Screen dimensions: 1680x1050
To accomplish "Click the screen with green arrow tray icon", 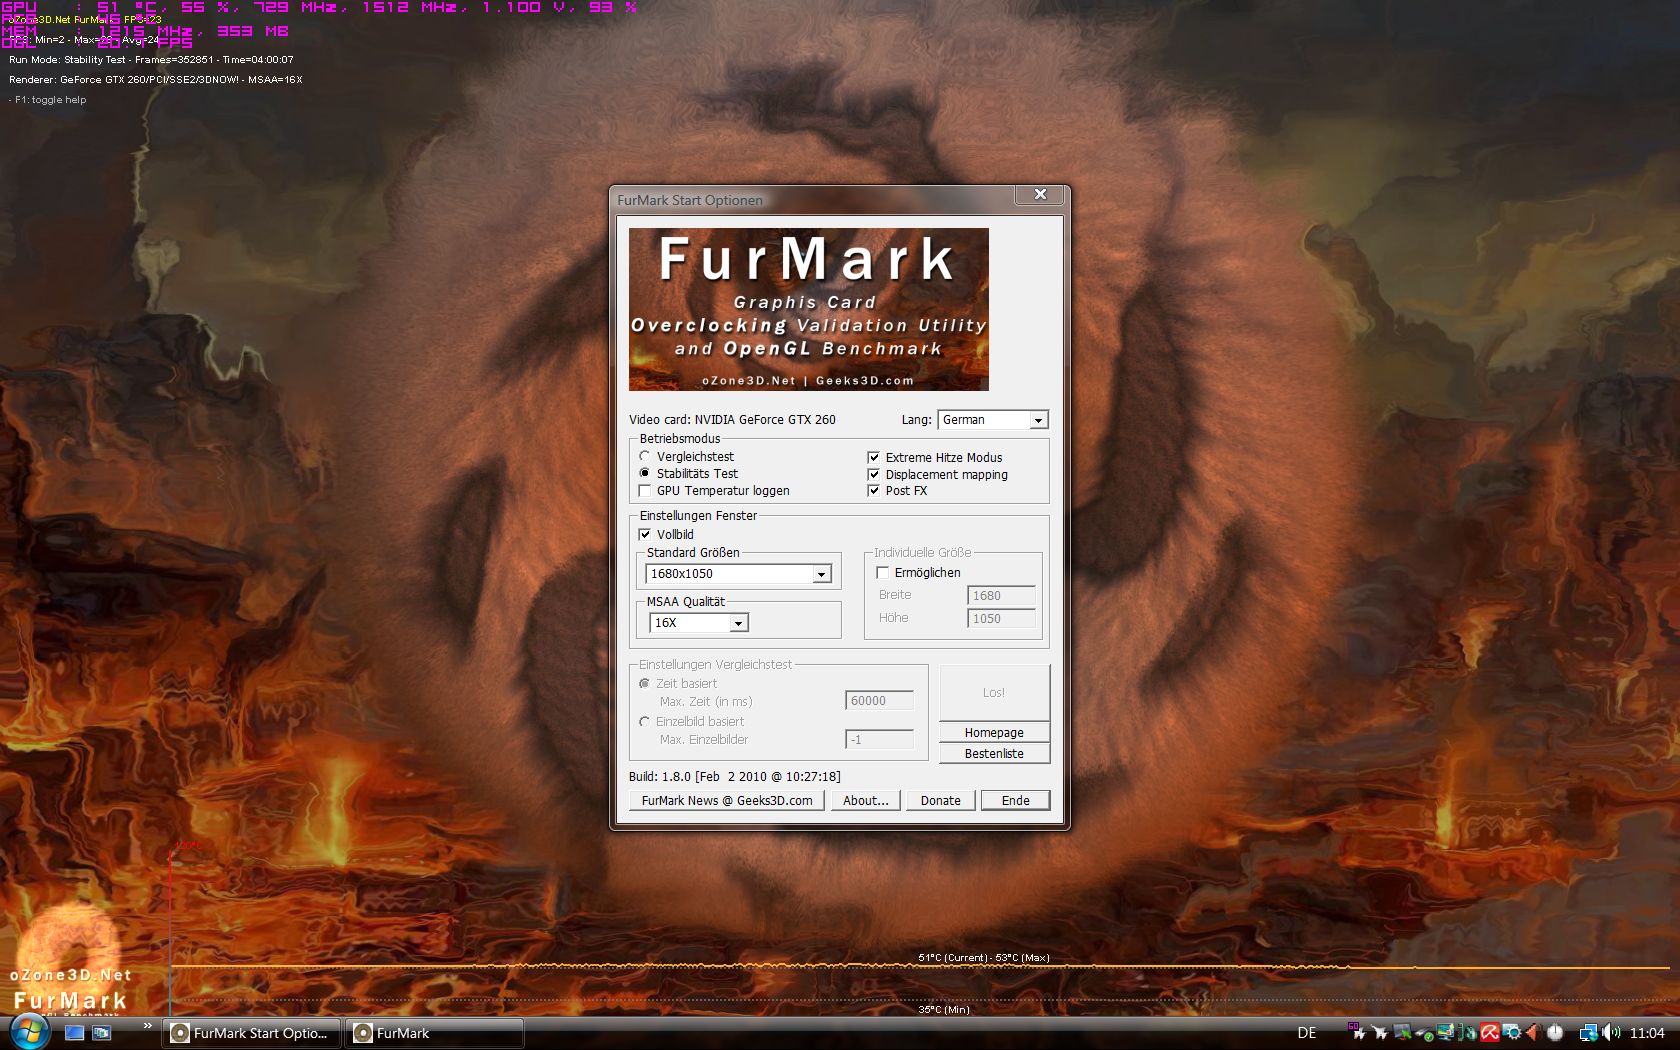I will [1402, 1033].
